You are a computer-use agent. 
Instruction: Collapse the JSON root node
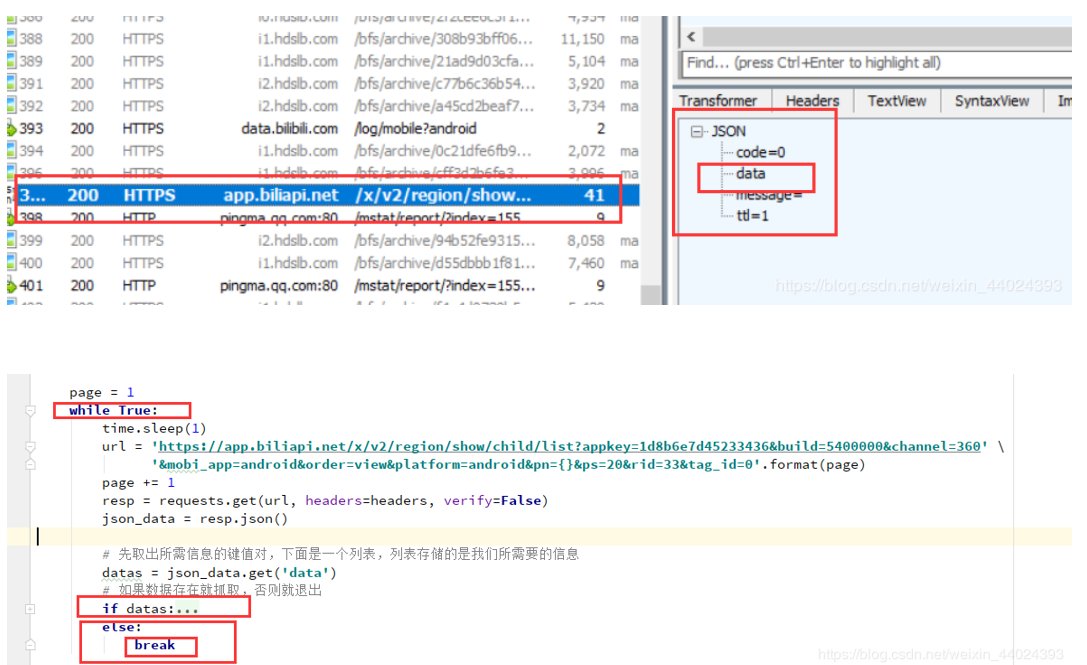(x=697, y=131)
